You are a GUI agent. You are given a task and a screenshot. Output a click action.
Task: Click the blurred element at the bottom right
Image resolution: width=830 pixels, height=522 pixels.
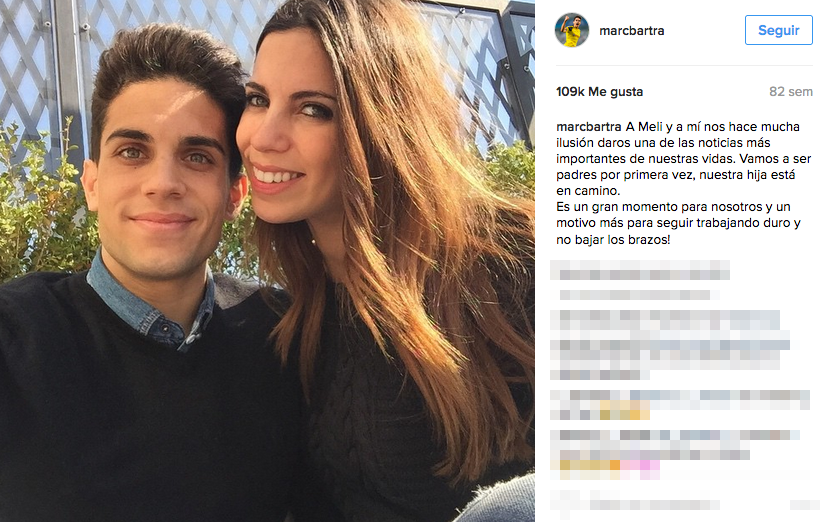805,505
